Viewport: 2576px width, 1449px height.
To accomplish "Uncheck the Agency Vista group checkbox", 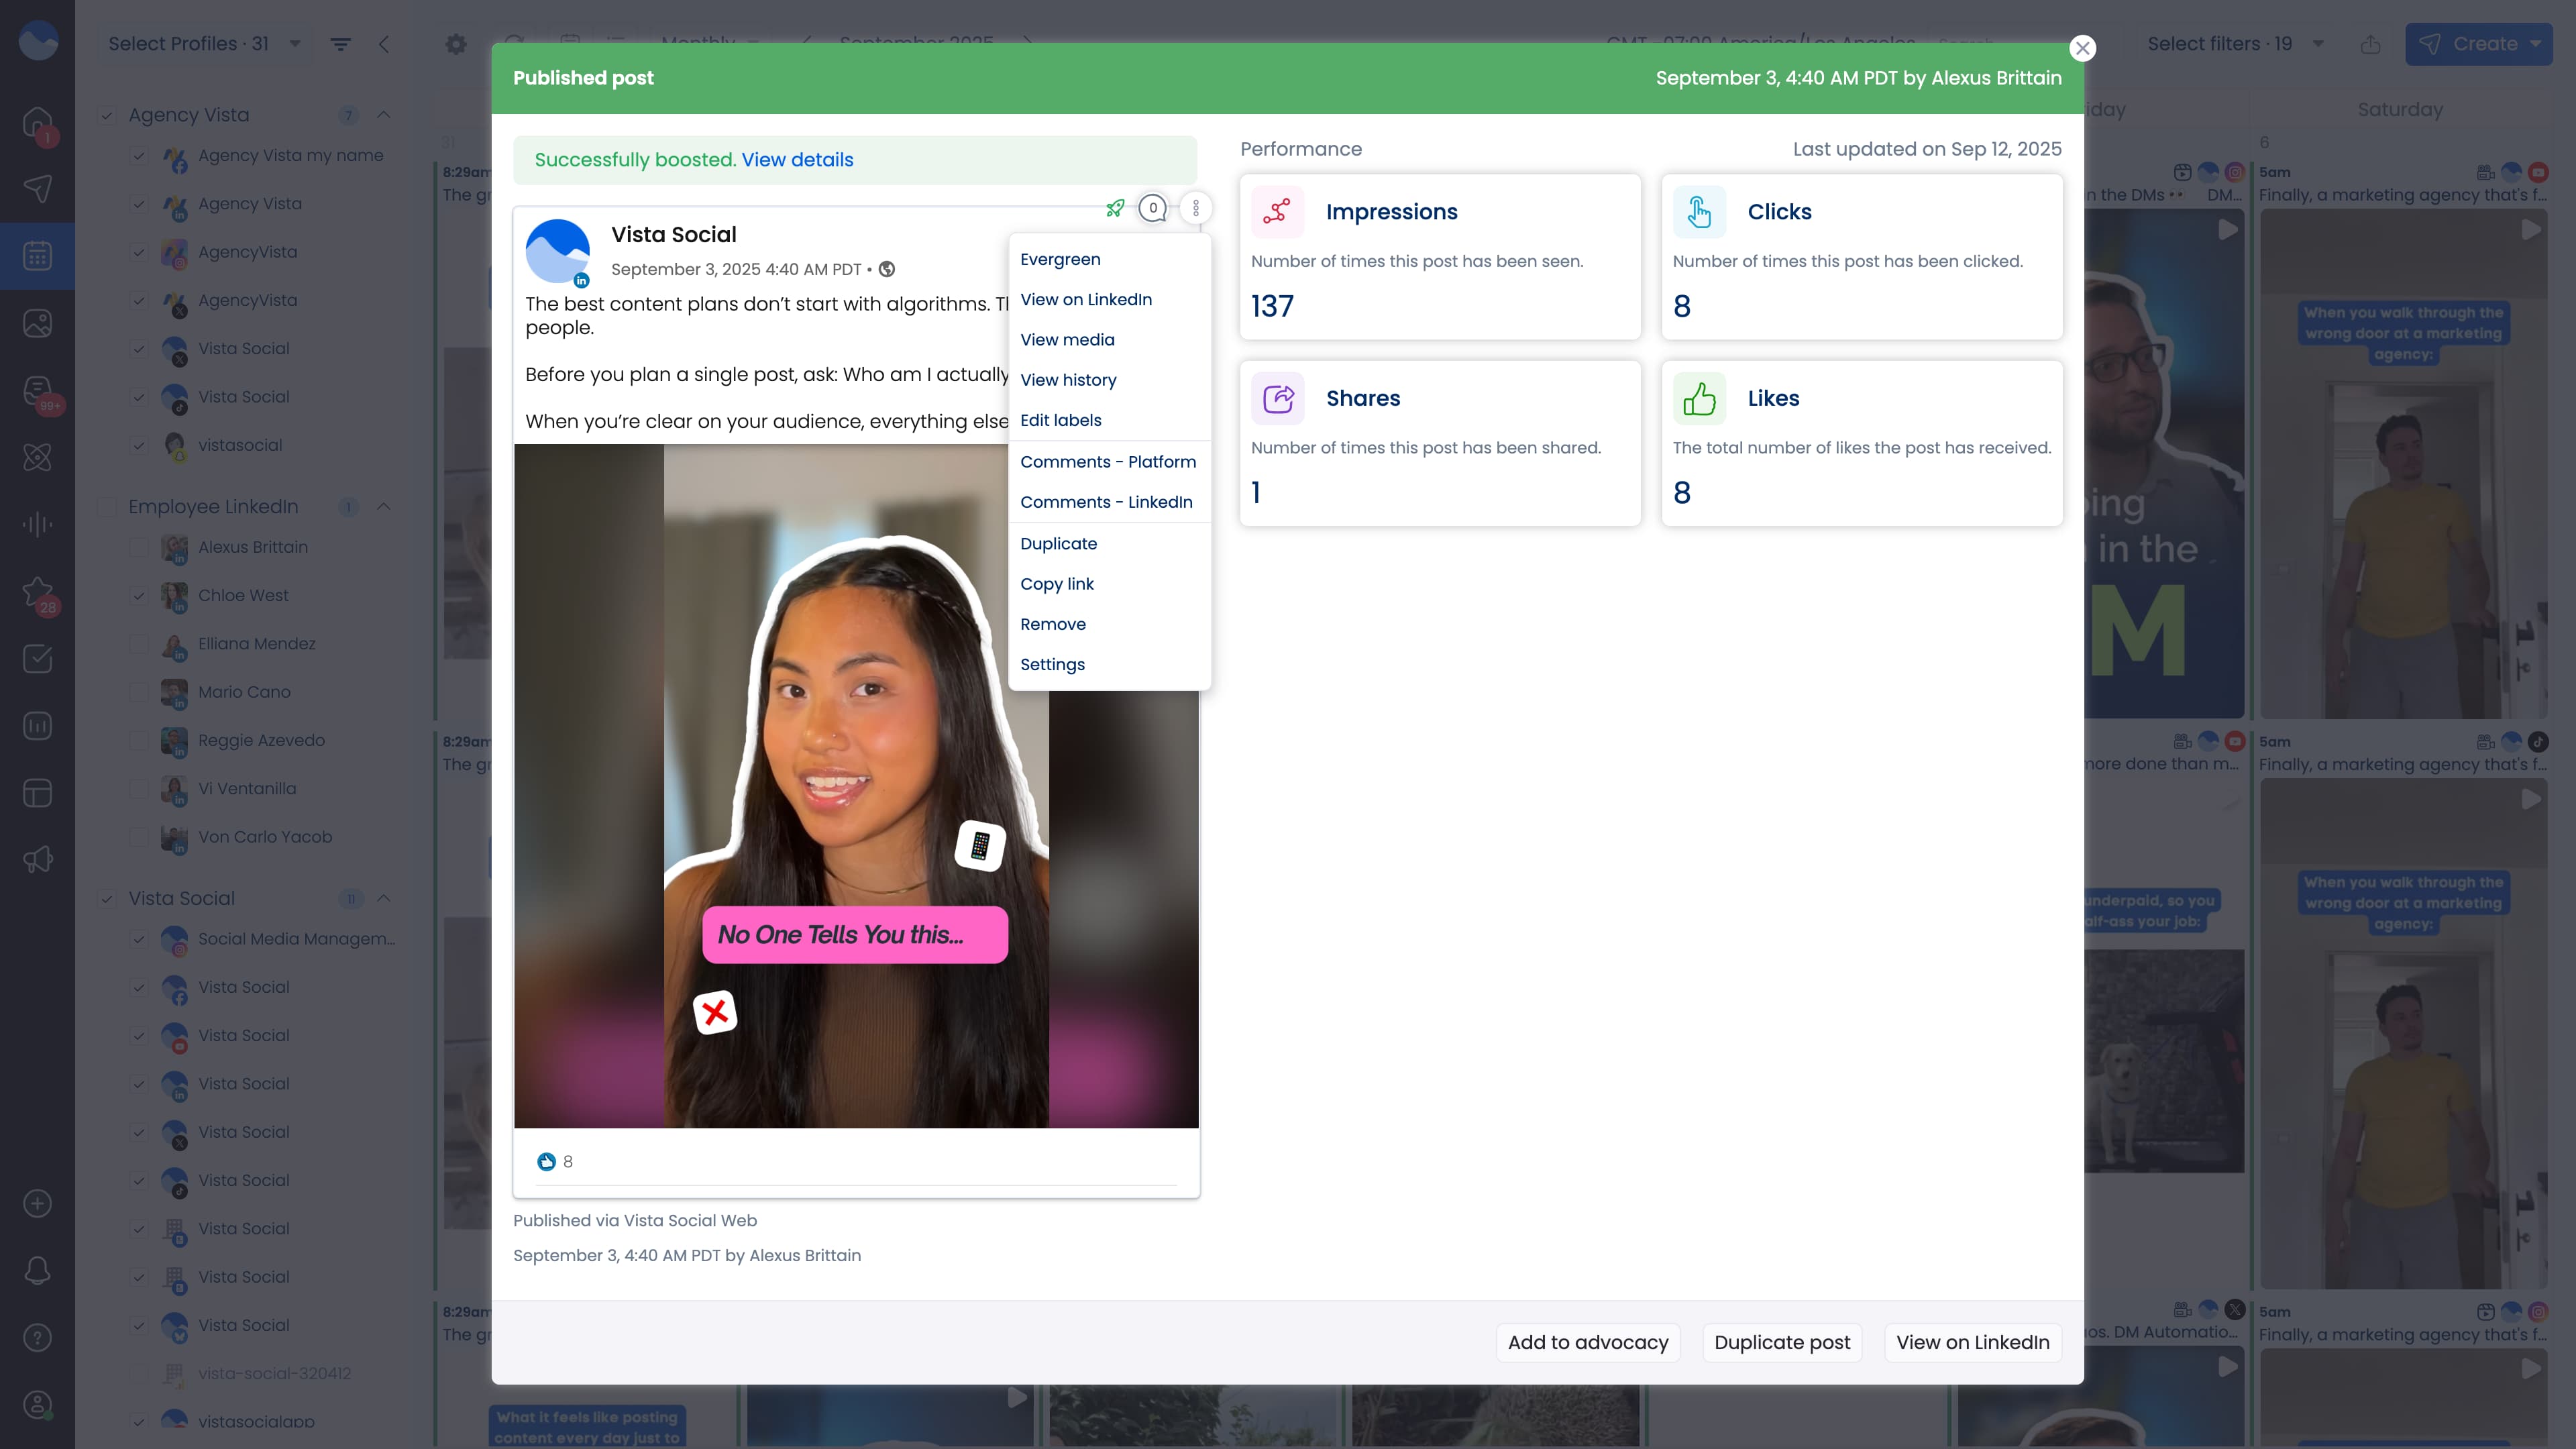I will 107,115.
